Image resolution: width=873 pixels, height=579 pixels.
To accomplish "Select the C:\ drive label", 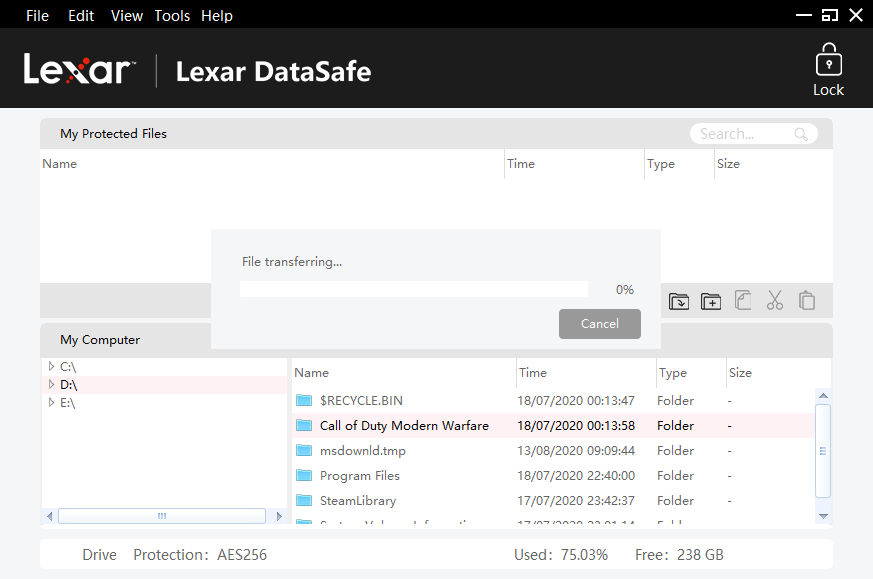I will [68, 367].
